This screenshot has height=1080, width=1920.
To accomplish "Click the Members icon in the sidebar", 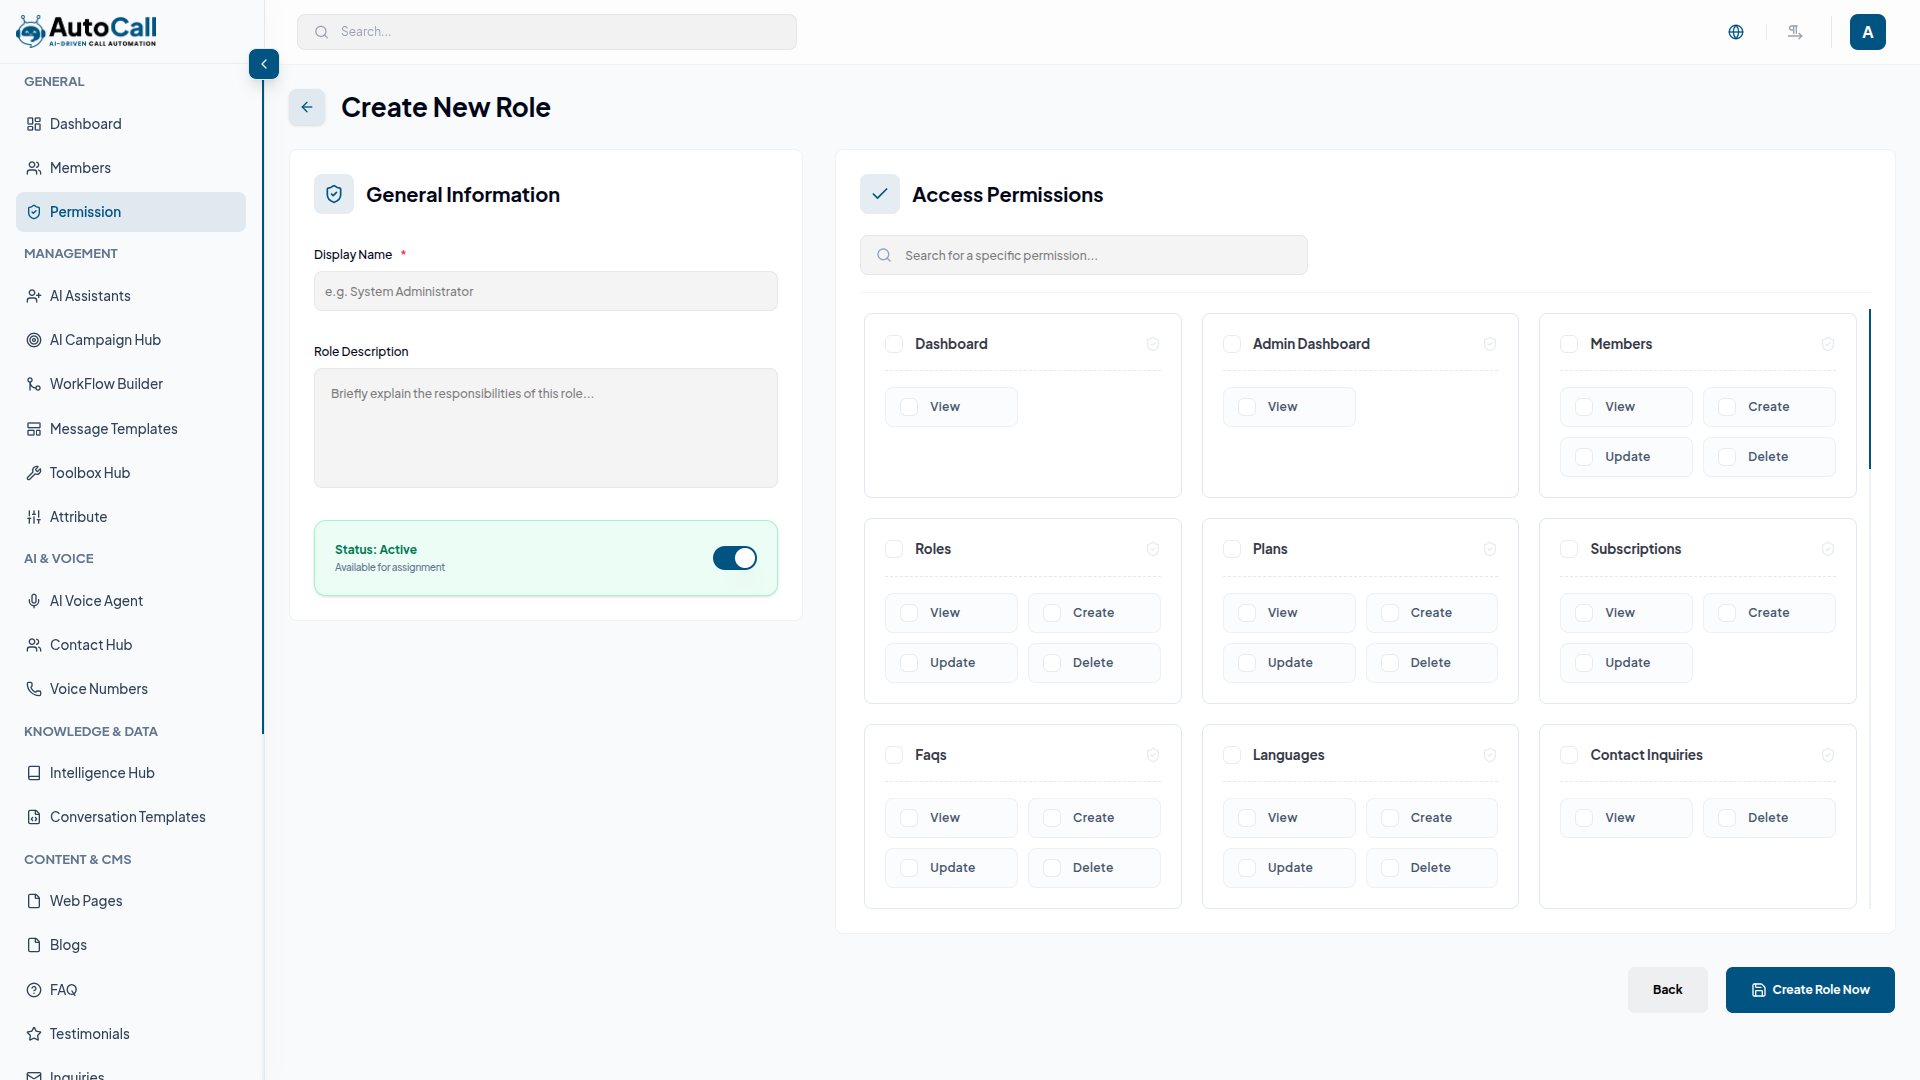I will pos(34,168).
